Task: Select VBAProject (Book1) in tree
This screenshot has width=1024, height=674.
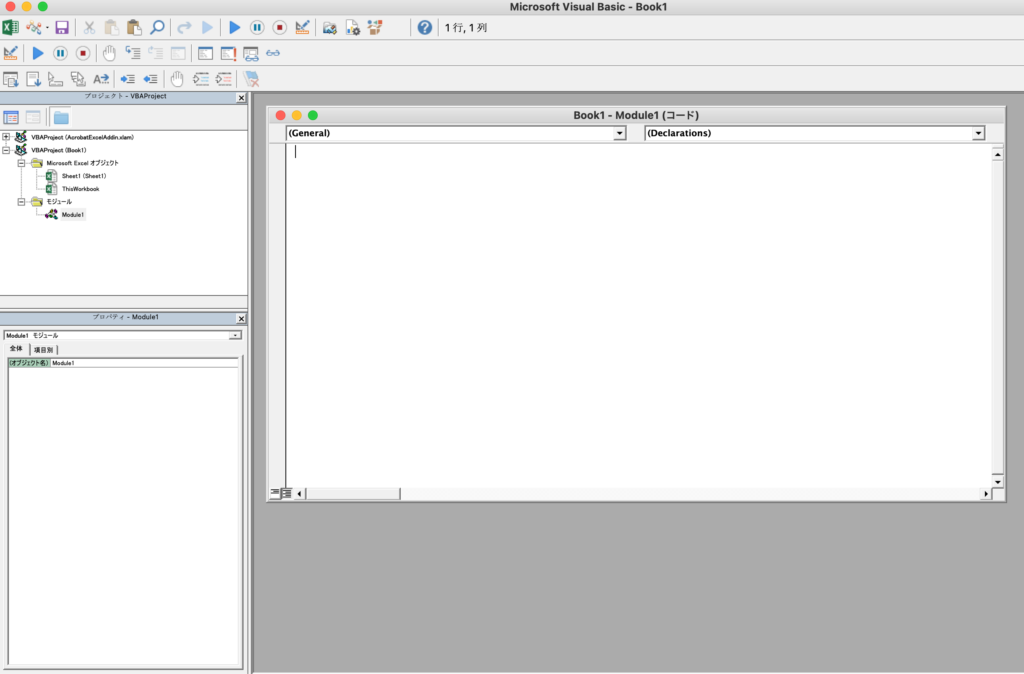Action: [59, 150]
